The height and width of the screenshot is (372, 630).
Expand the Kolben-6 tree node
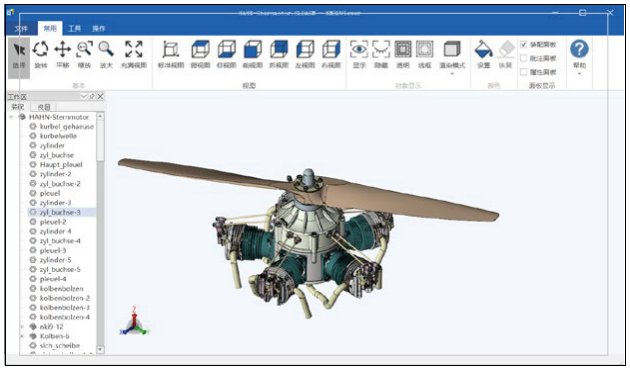coord(22,336)
